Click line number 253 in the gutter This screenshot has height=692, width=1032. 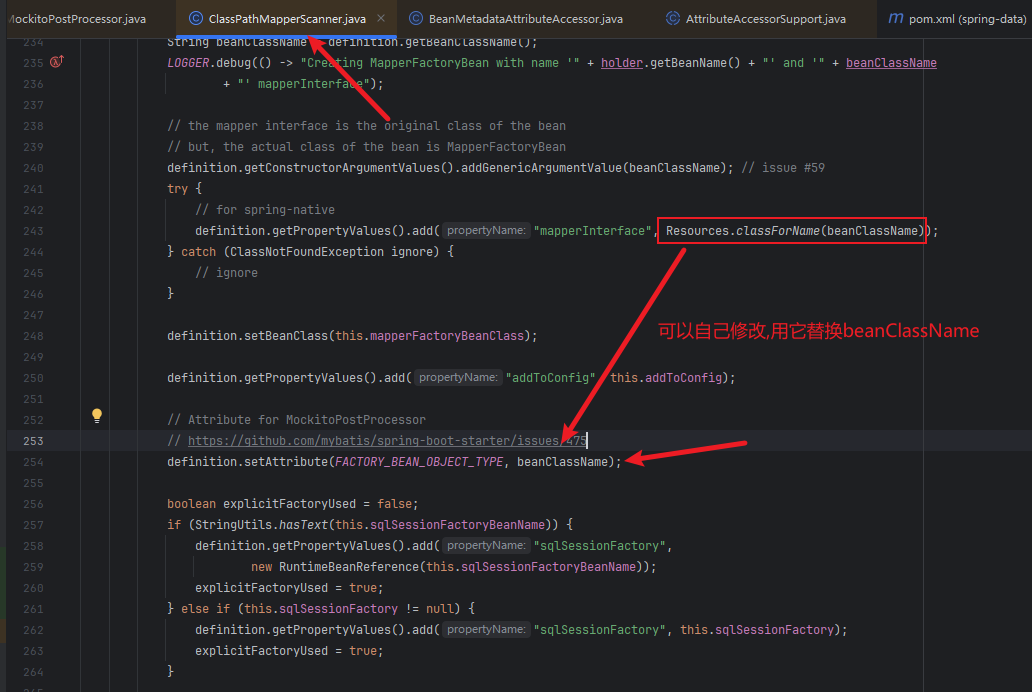pos(33,440)
